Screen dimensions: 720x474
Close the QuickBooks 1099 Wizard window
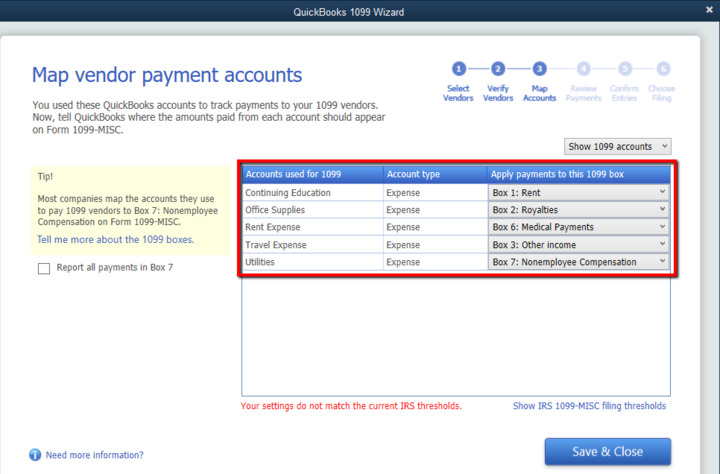point(709,10)
